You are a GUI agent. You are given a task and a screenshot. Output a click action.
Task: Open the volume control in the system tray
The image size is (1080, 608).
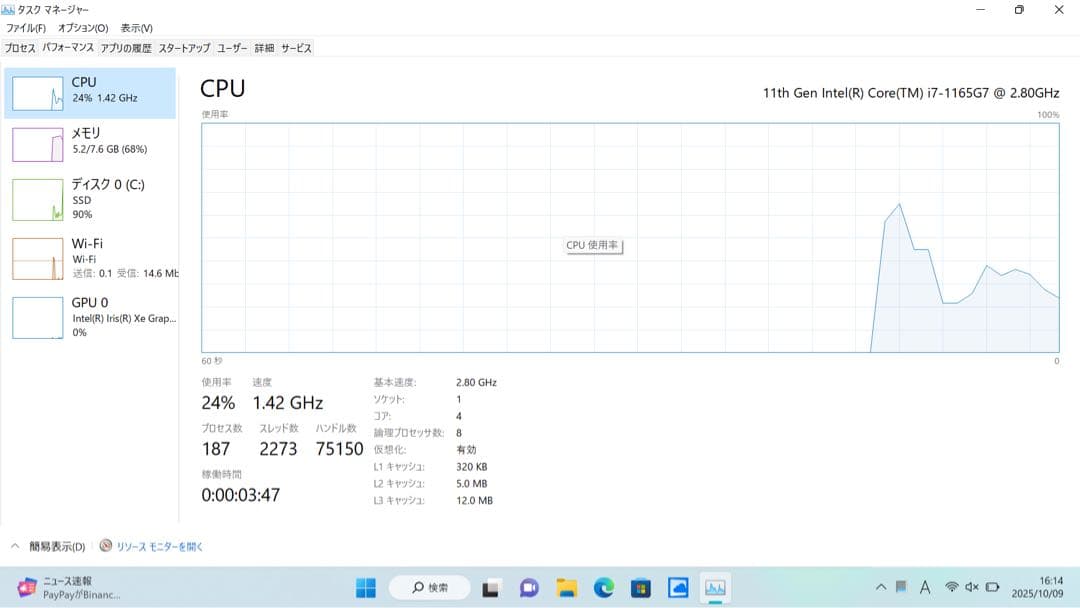(x=971, y=587)
